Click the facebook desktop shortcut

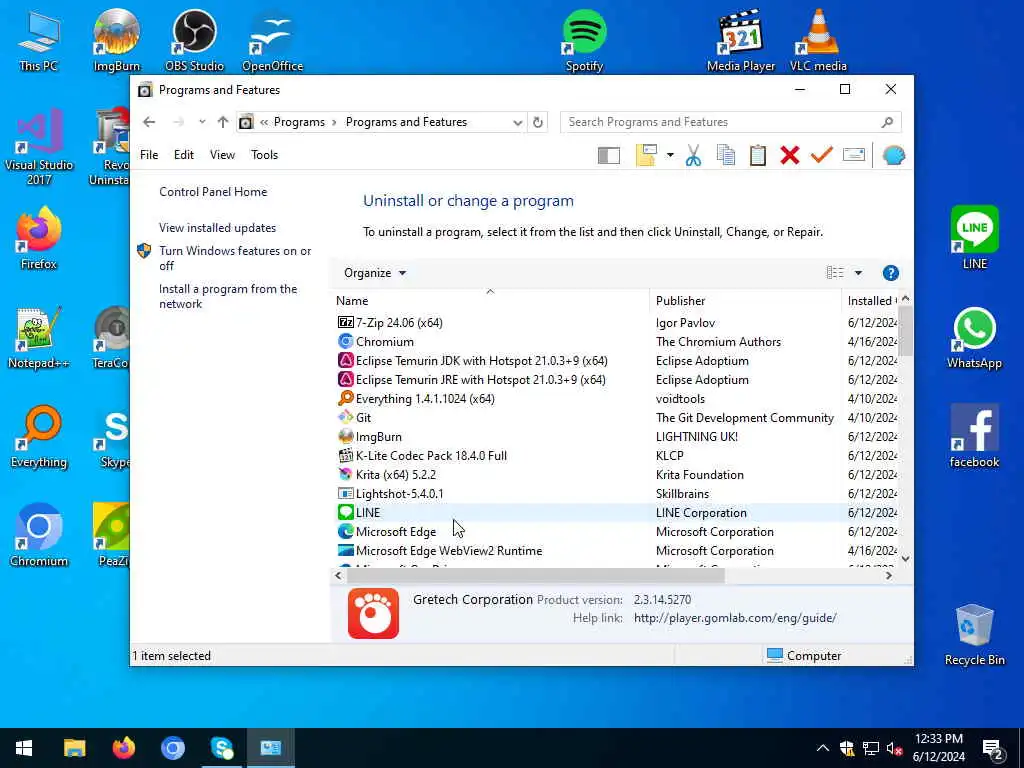974,436
